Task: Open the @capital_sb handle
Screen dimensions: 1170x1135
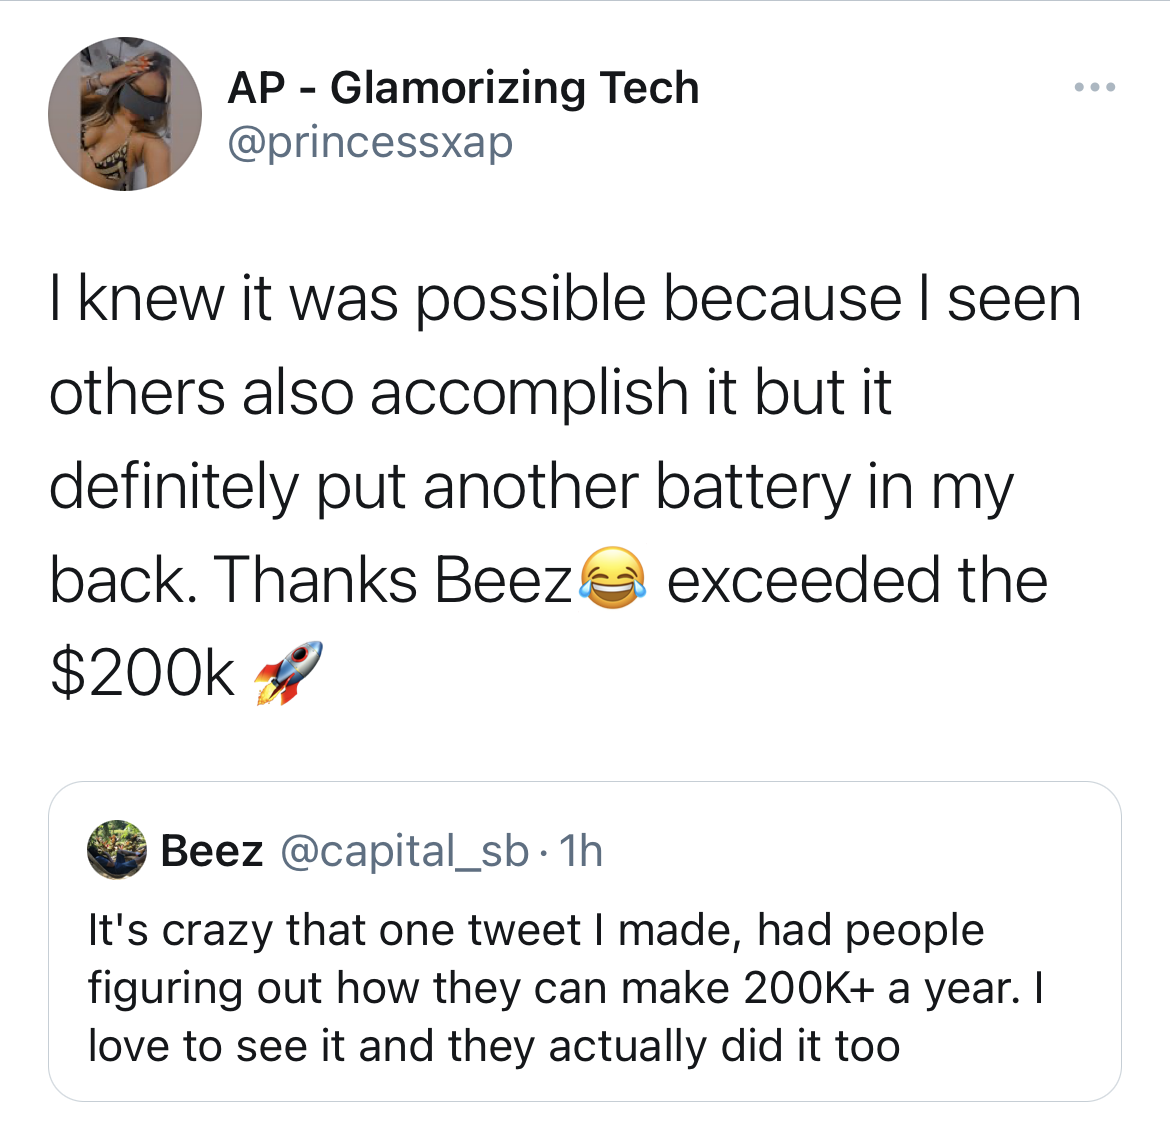Action: [x=404, y=851]
